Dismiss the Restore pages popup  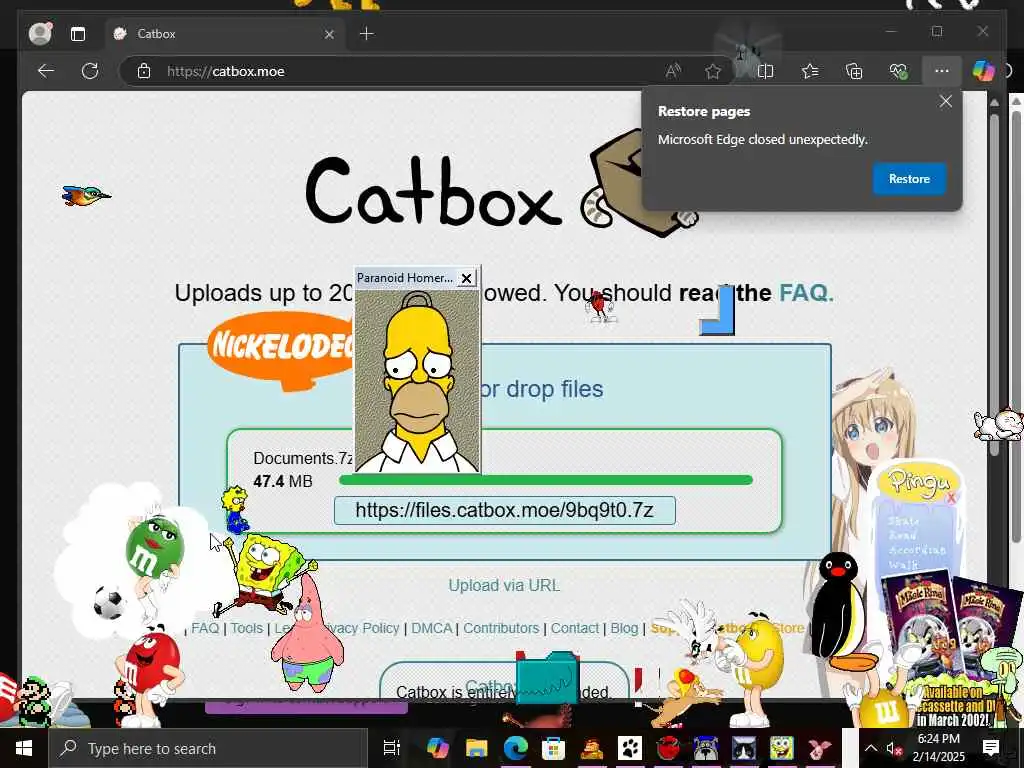coord(946,101)
